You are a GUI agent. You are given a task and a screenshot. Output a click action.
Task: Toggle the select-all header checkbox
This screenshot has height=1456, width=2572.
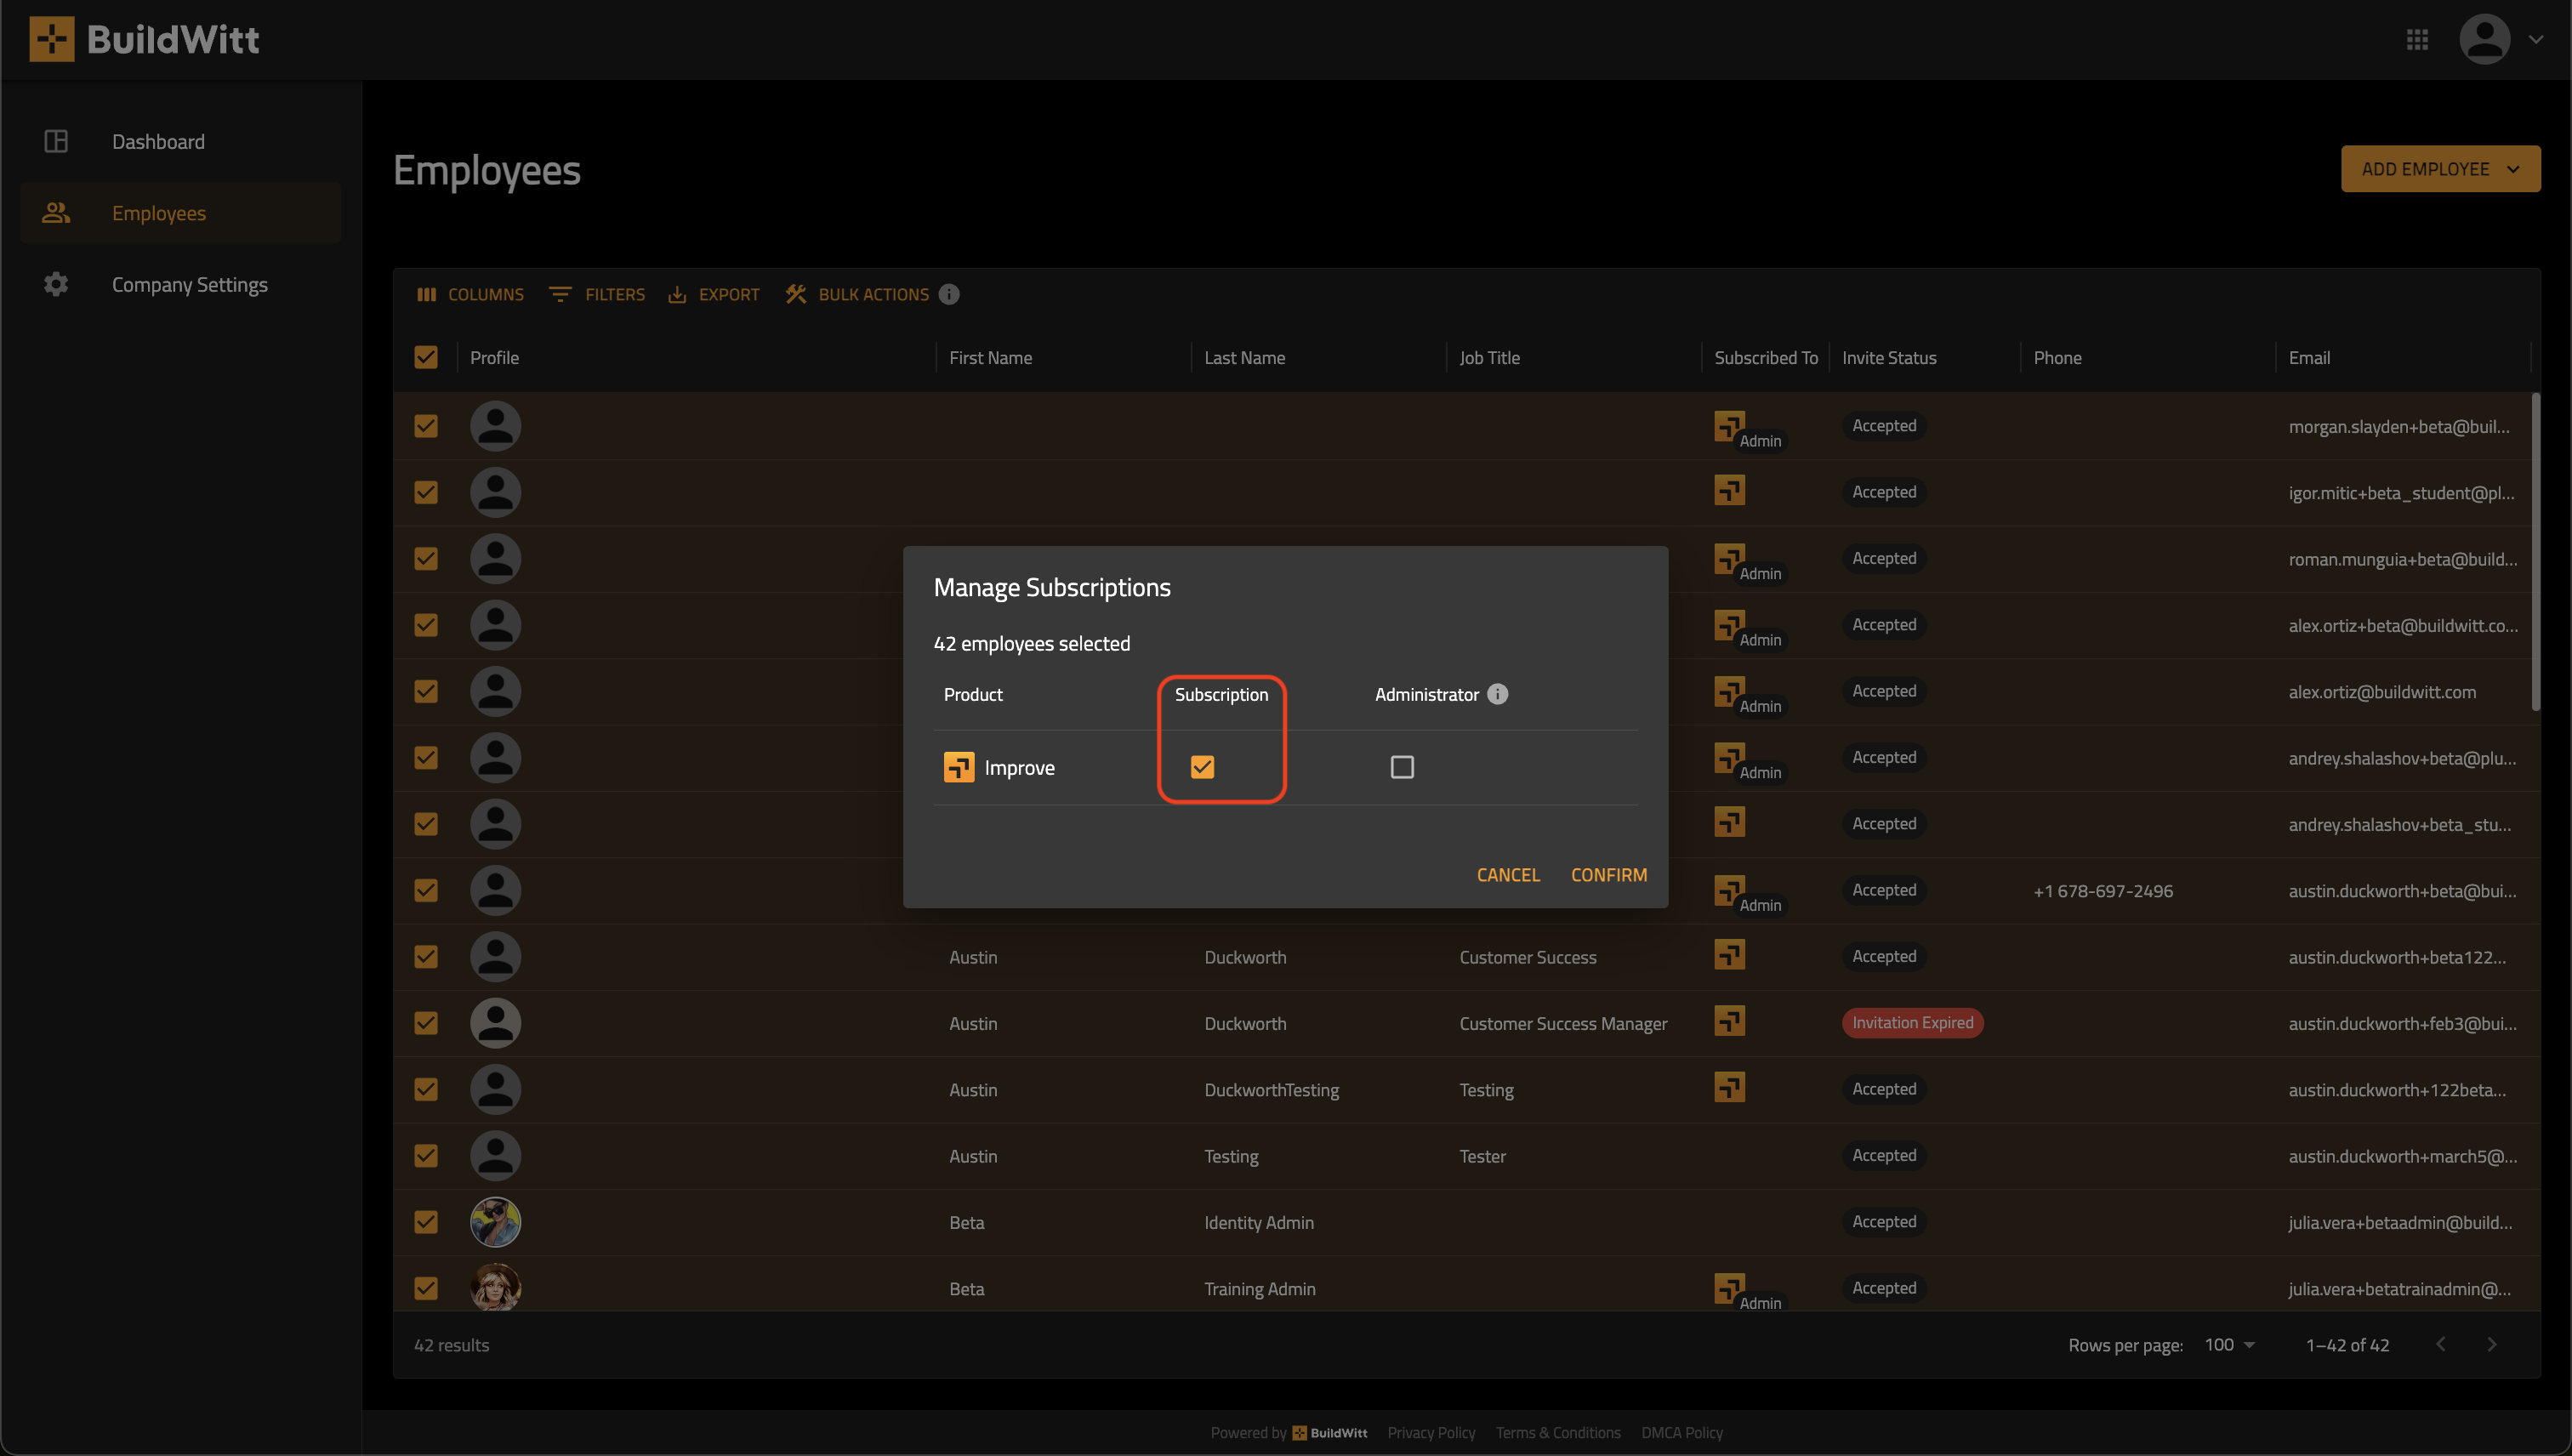tap(426, 357)
